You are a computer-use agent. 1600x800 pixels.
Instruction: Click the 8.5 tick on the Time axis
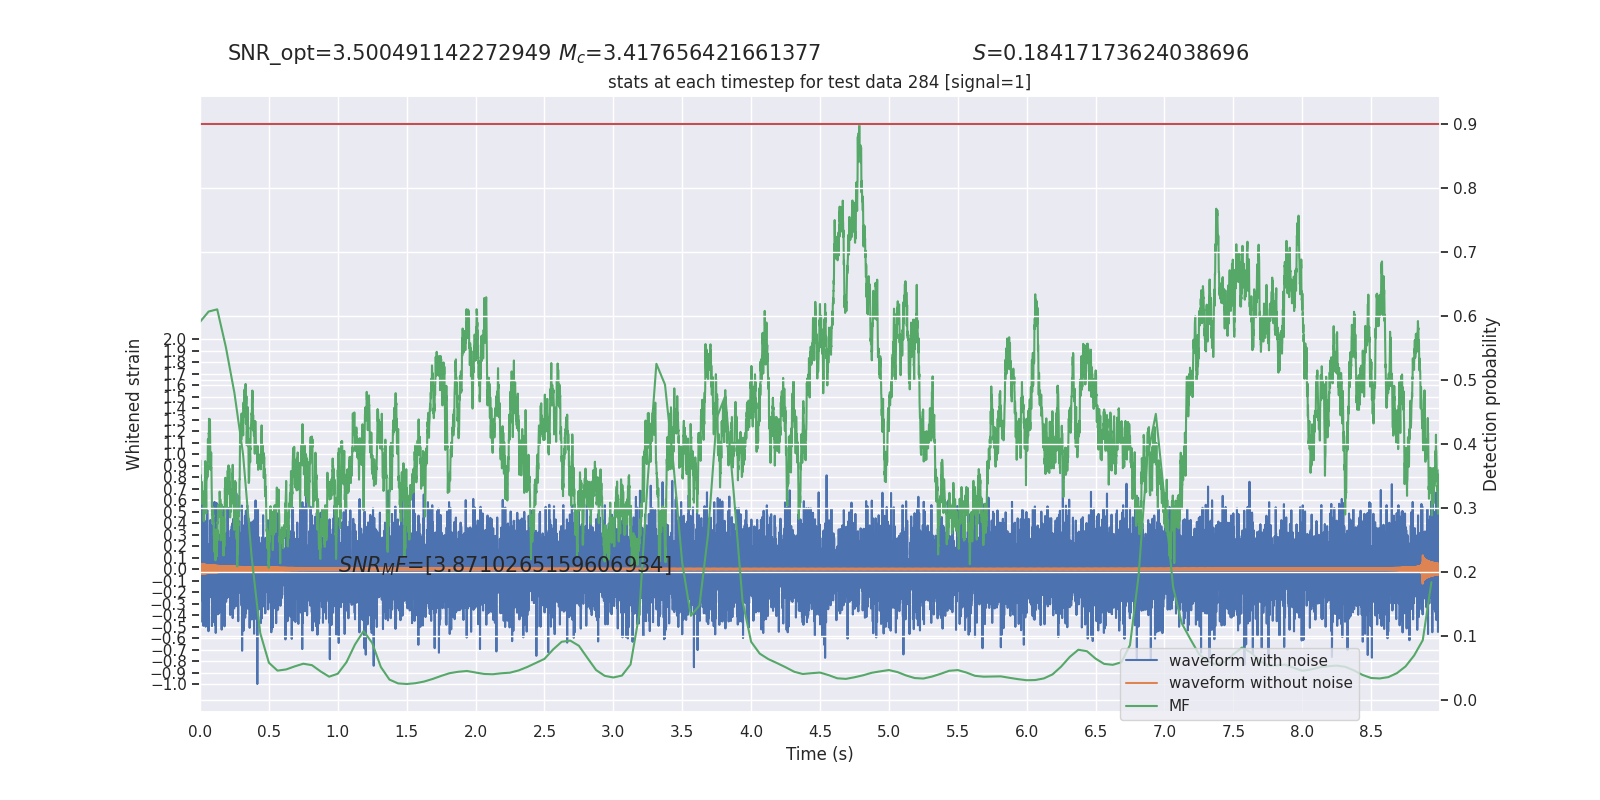[x=1371, y=732]
